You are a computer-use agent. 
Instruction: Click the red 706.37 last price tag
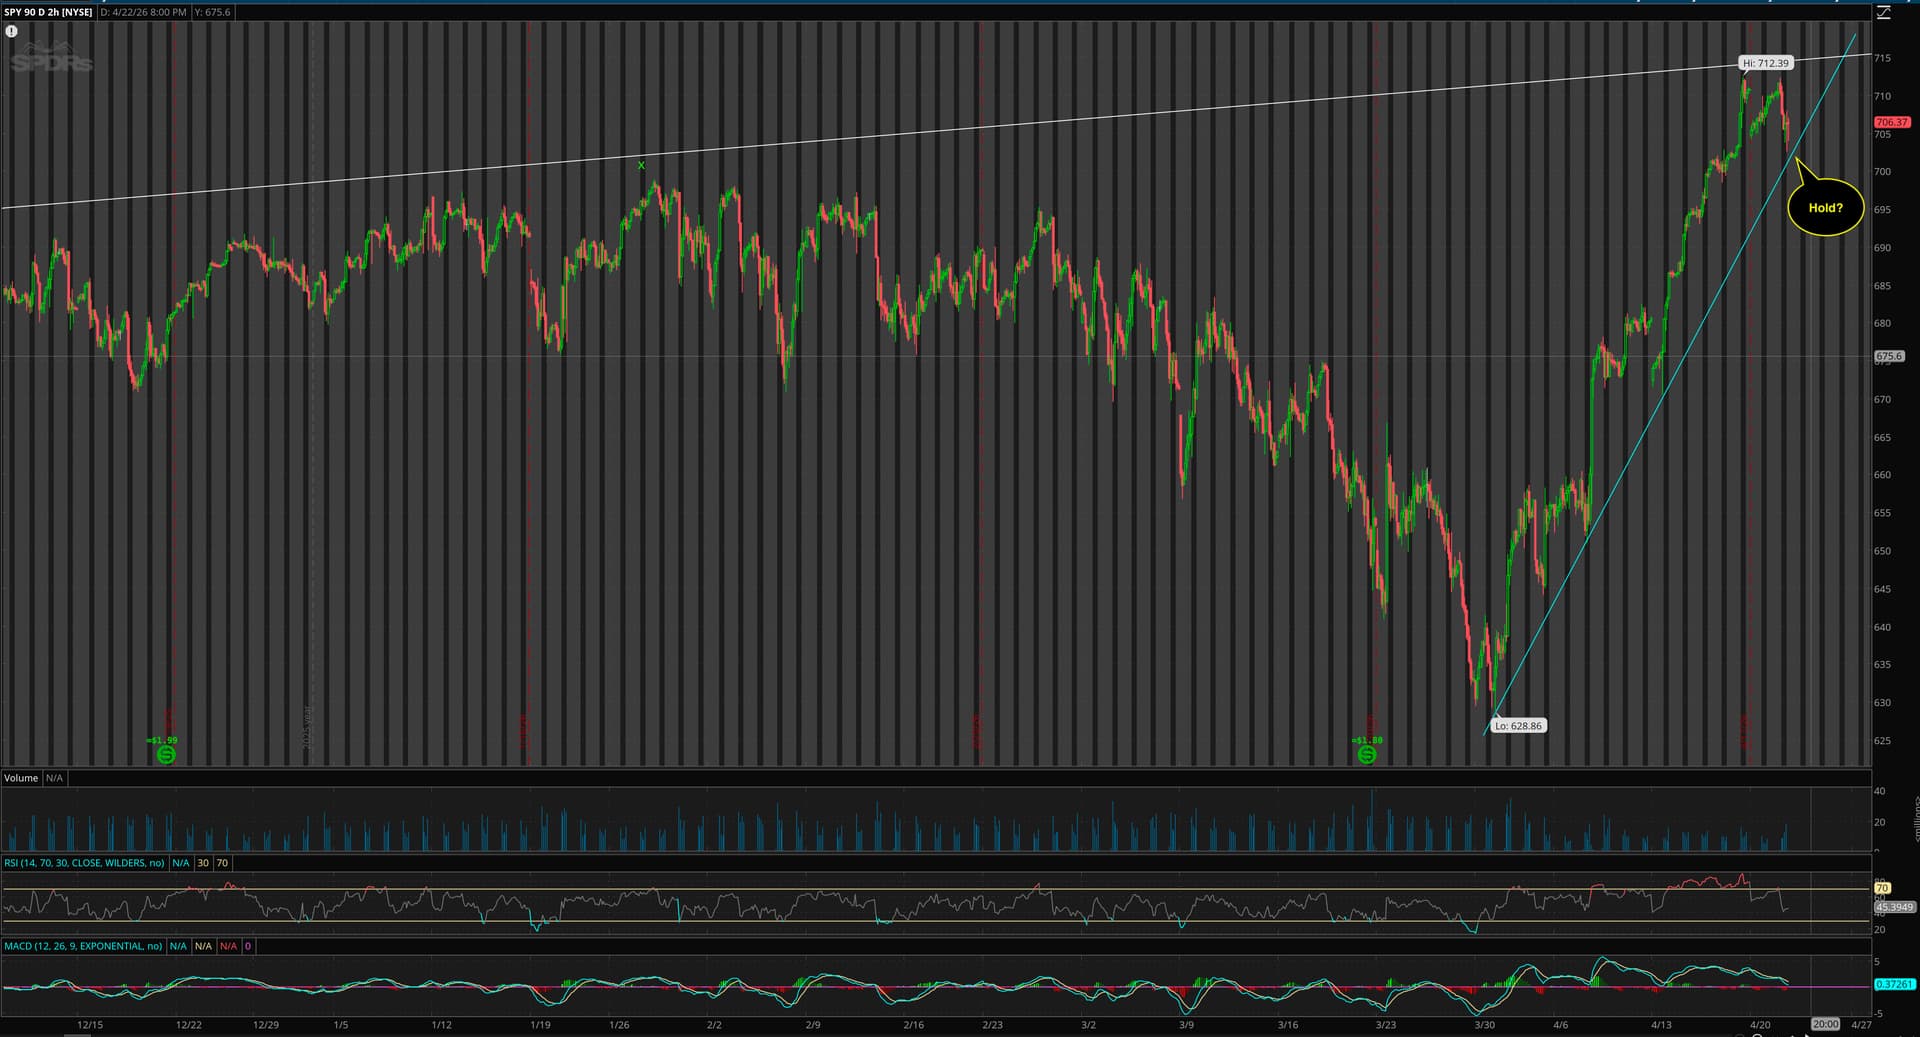click(1891, 122)
